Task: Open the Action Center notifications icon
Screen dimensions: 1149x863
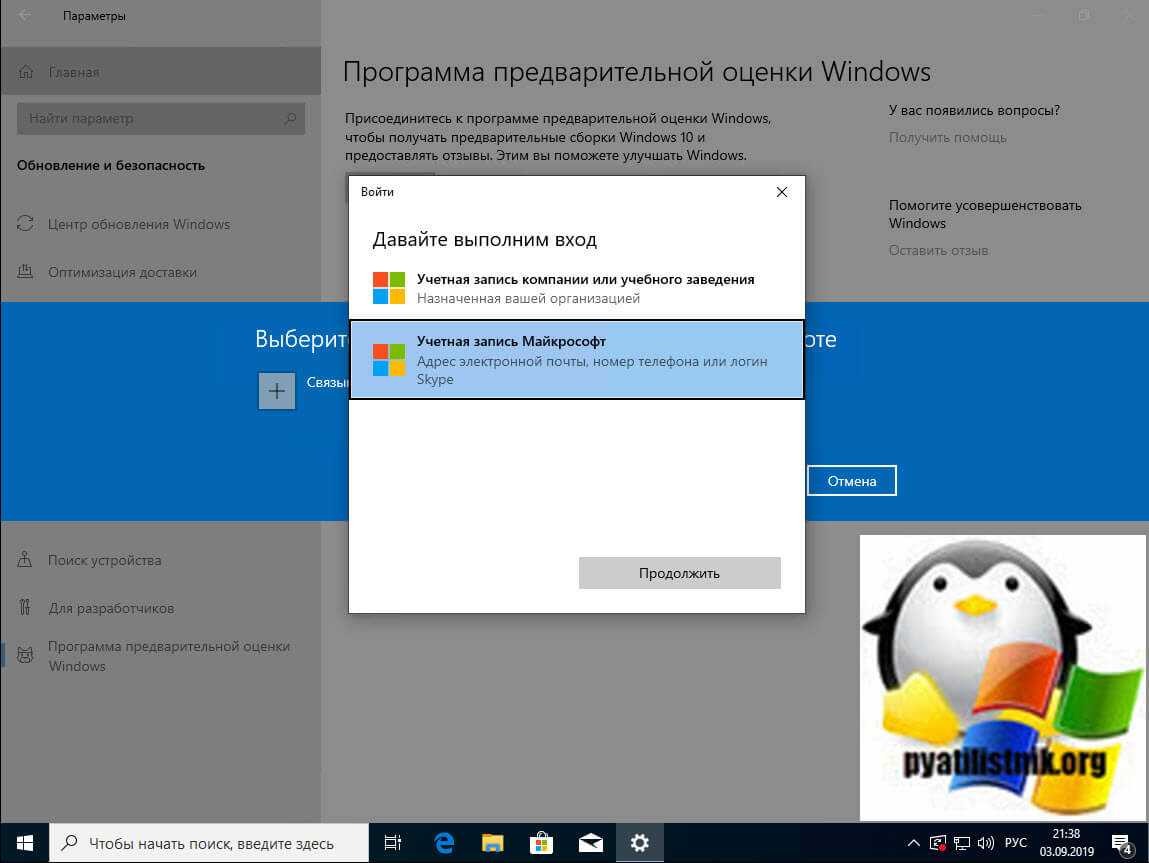Action: [1121, 844]
